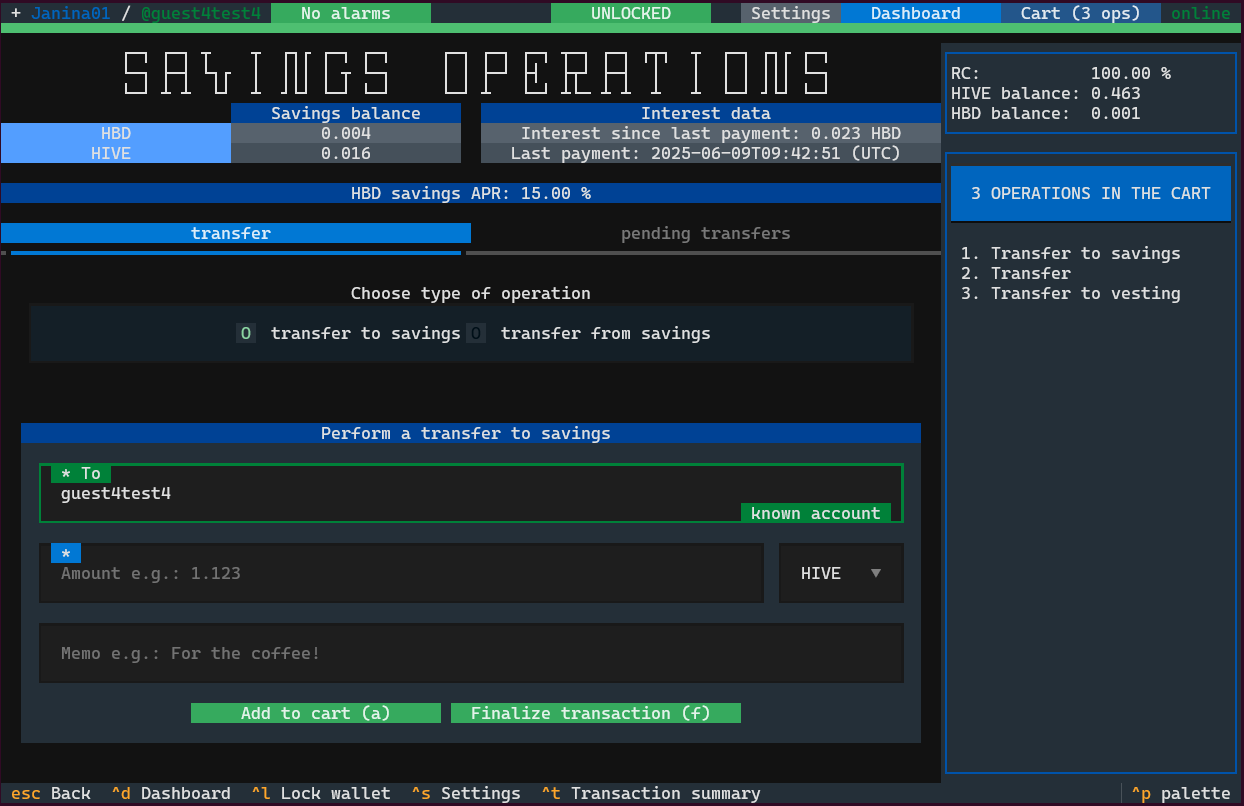This screenshot has height=806, width=1244.
Task: Click the 'Choose type of operation' label
Action: click(471, 293)
